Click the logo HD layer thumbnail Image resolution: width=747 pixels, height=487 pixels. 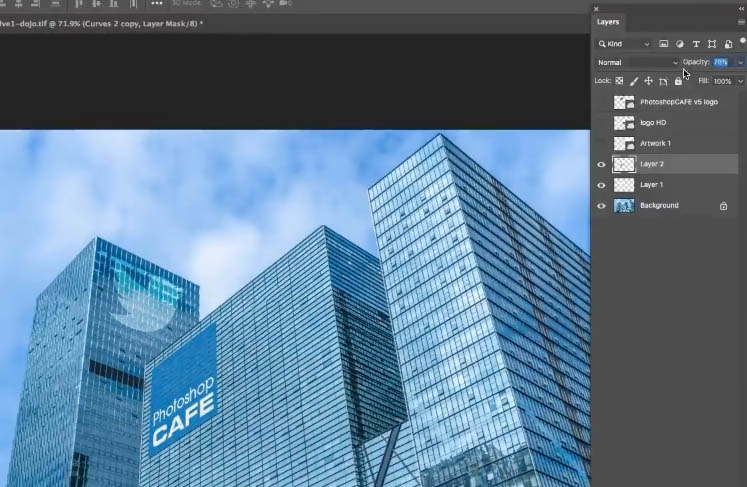[624, 123]
